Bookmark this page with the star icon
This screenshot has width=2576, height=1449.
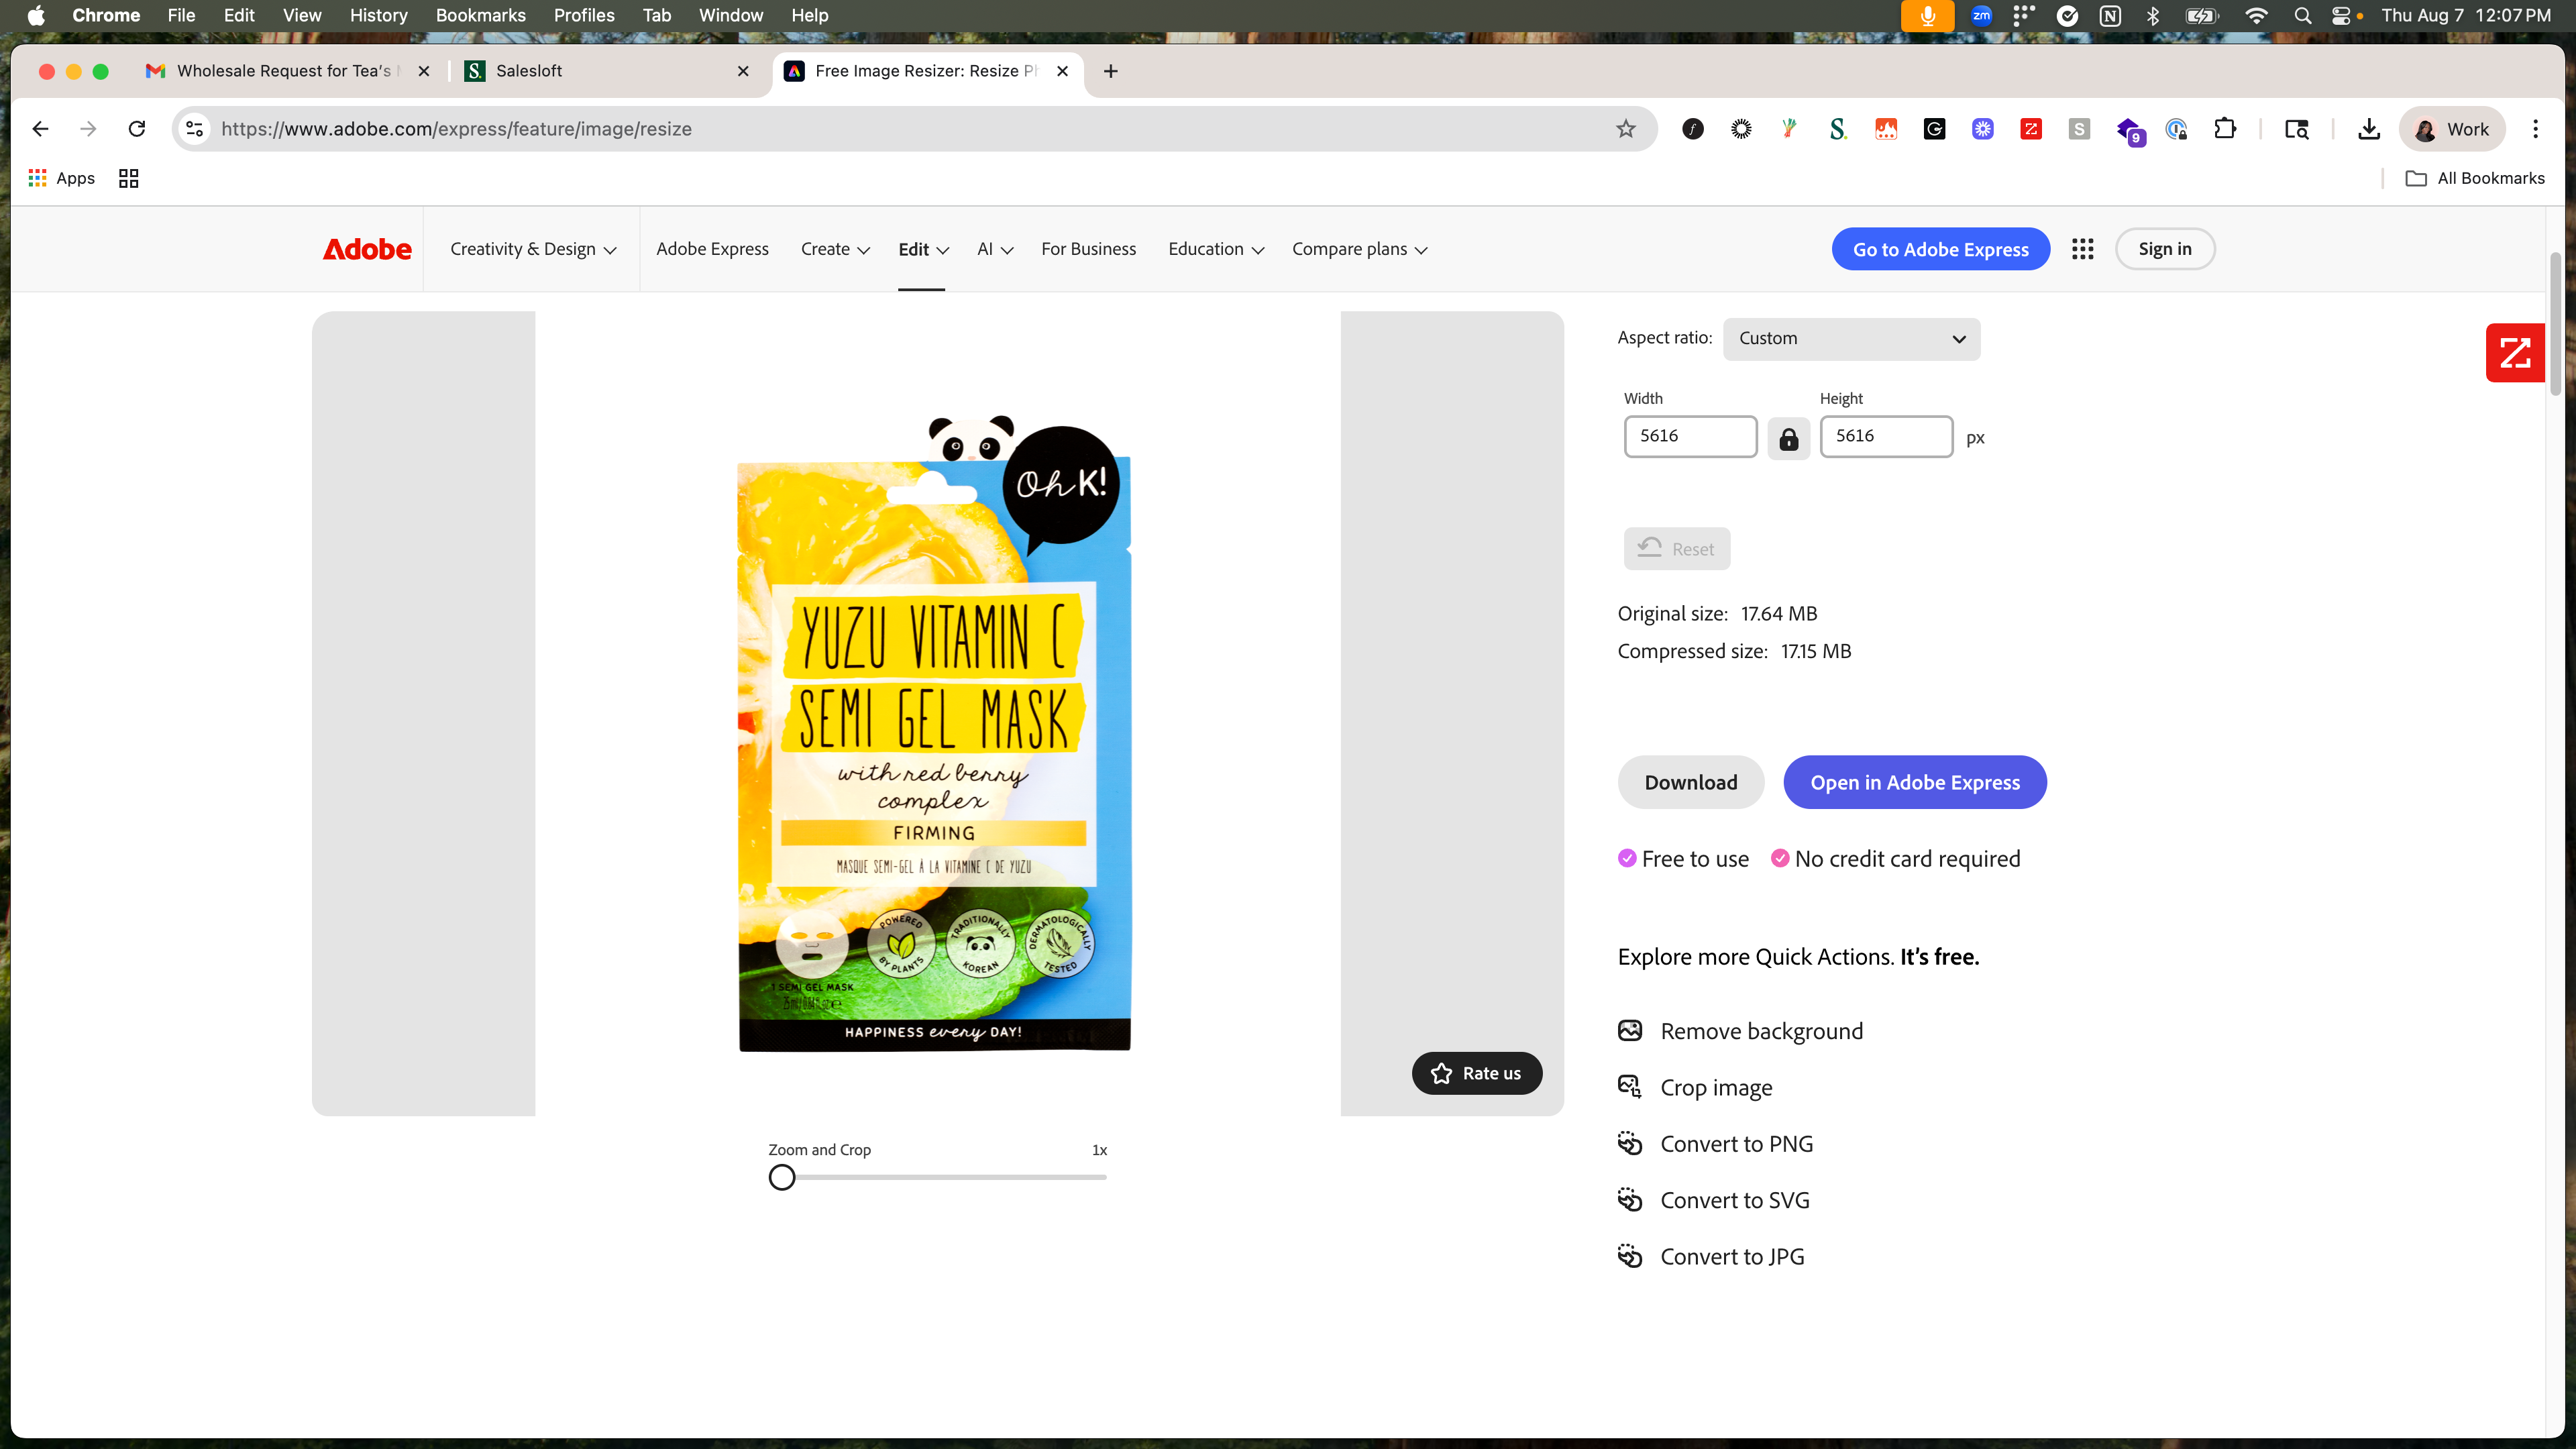click(1626, 129)
